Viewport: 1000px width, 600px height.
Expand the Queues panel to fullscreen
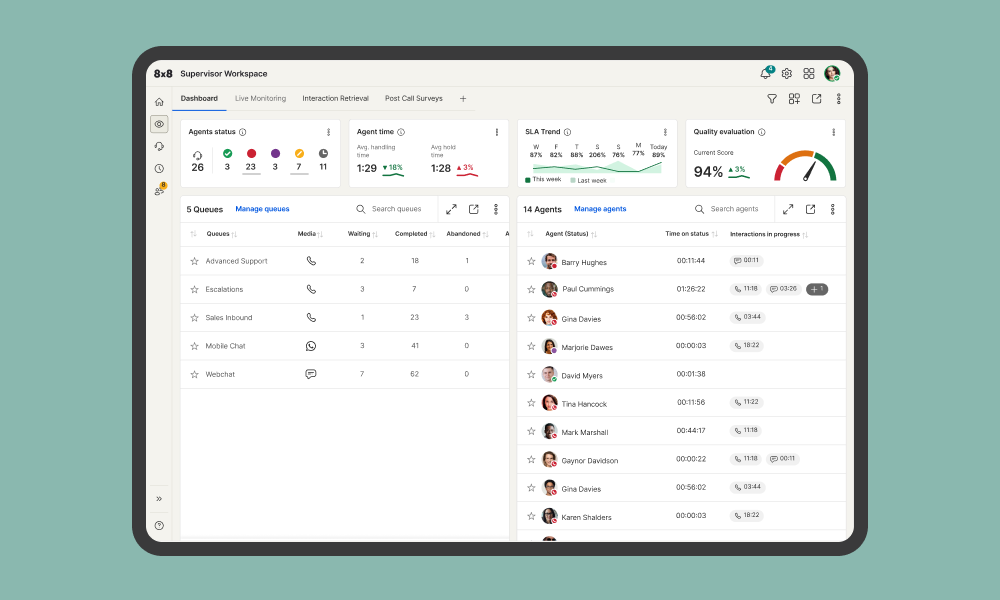(x=452, y=209)
